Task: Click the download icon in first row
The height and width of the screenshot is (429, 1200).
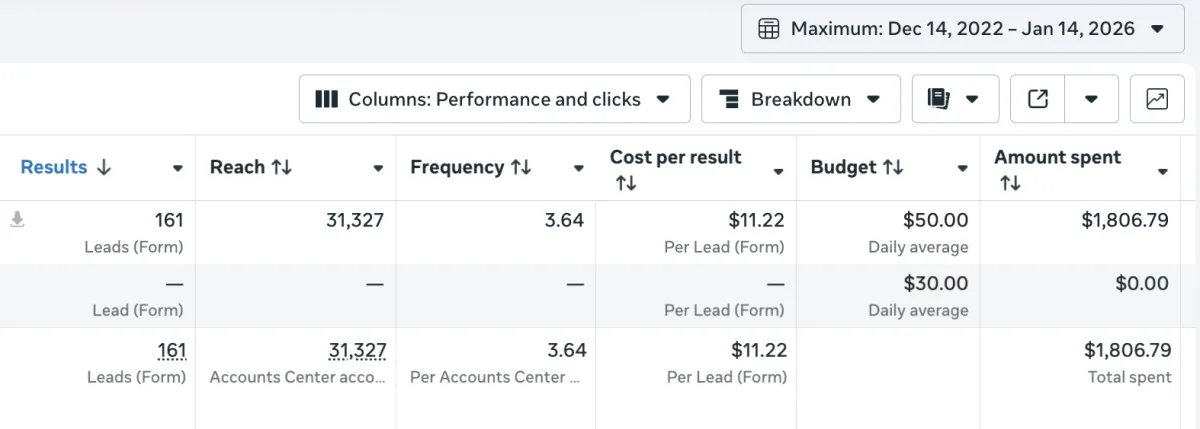Action: point(17,220)
